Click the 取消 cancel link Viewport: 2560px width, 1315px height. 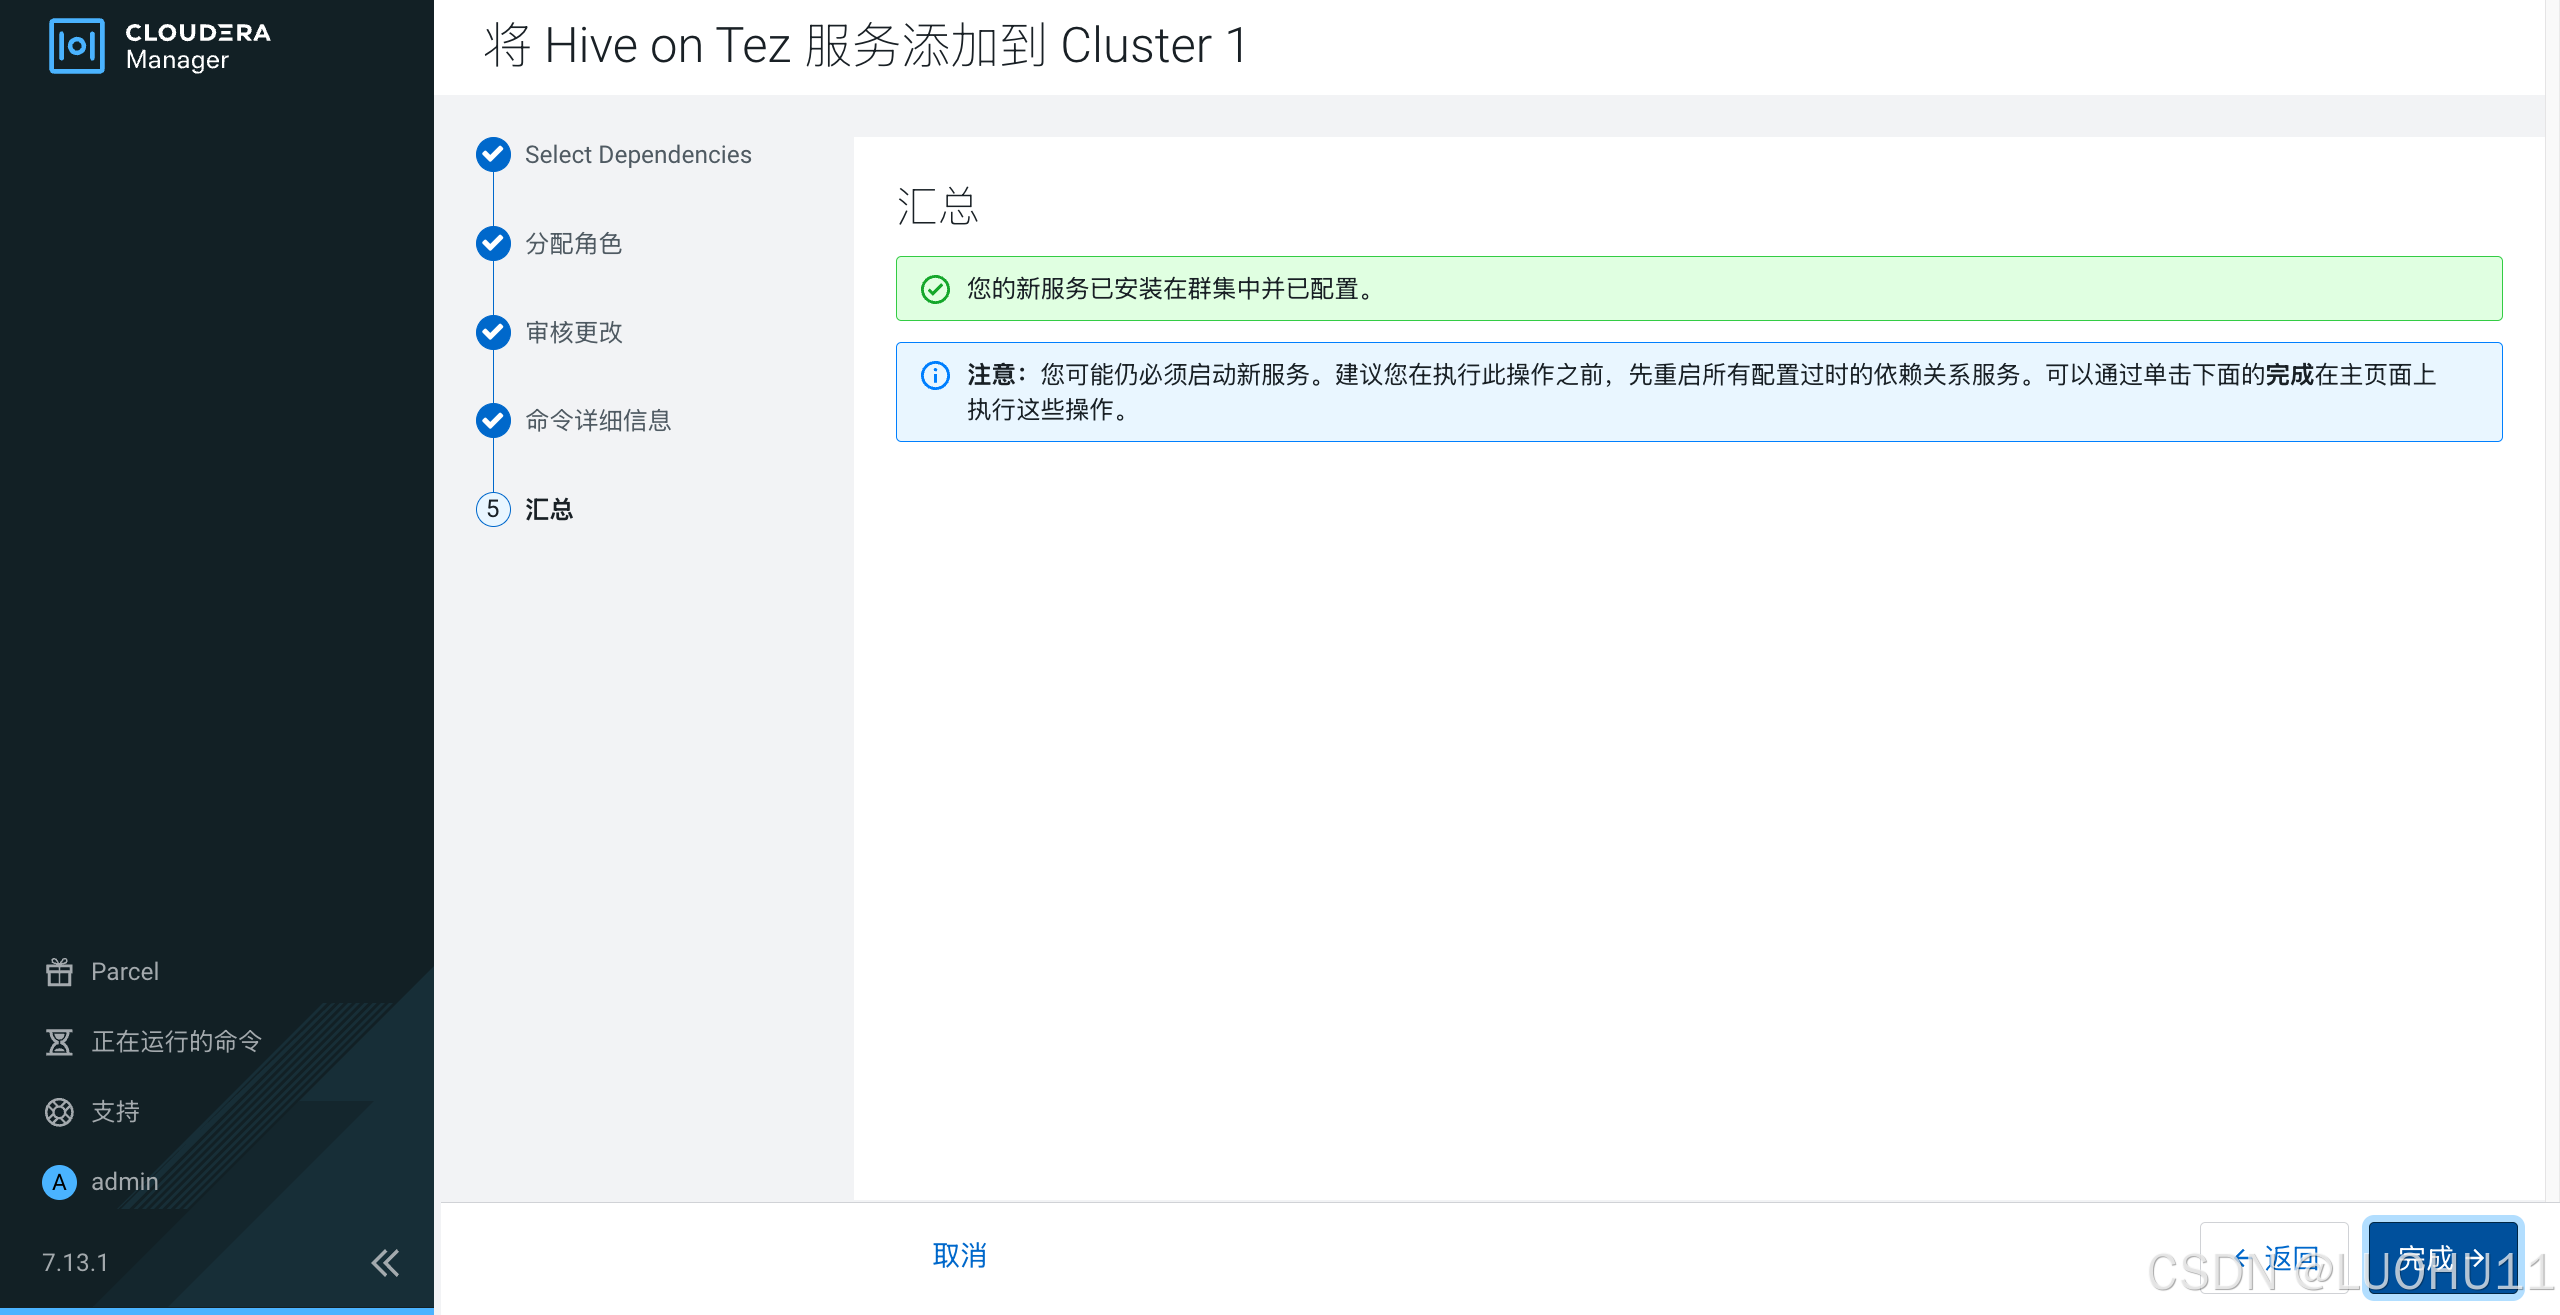pos(959,1255)
